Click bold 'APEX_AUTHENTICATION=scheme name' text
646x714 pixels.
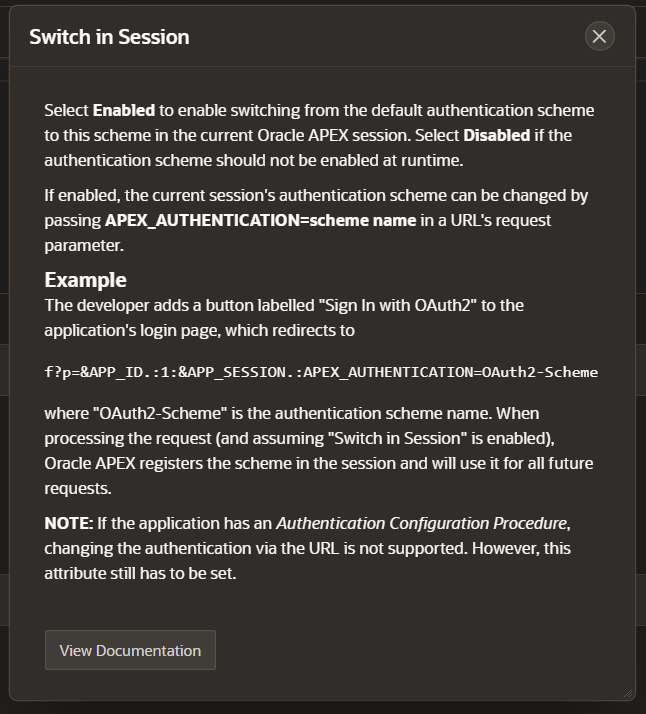260,220
